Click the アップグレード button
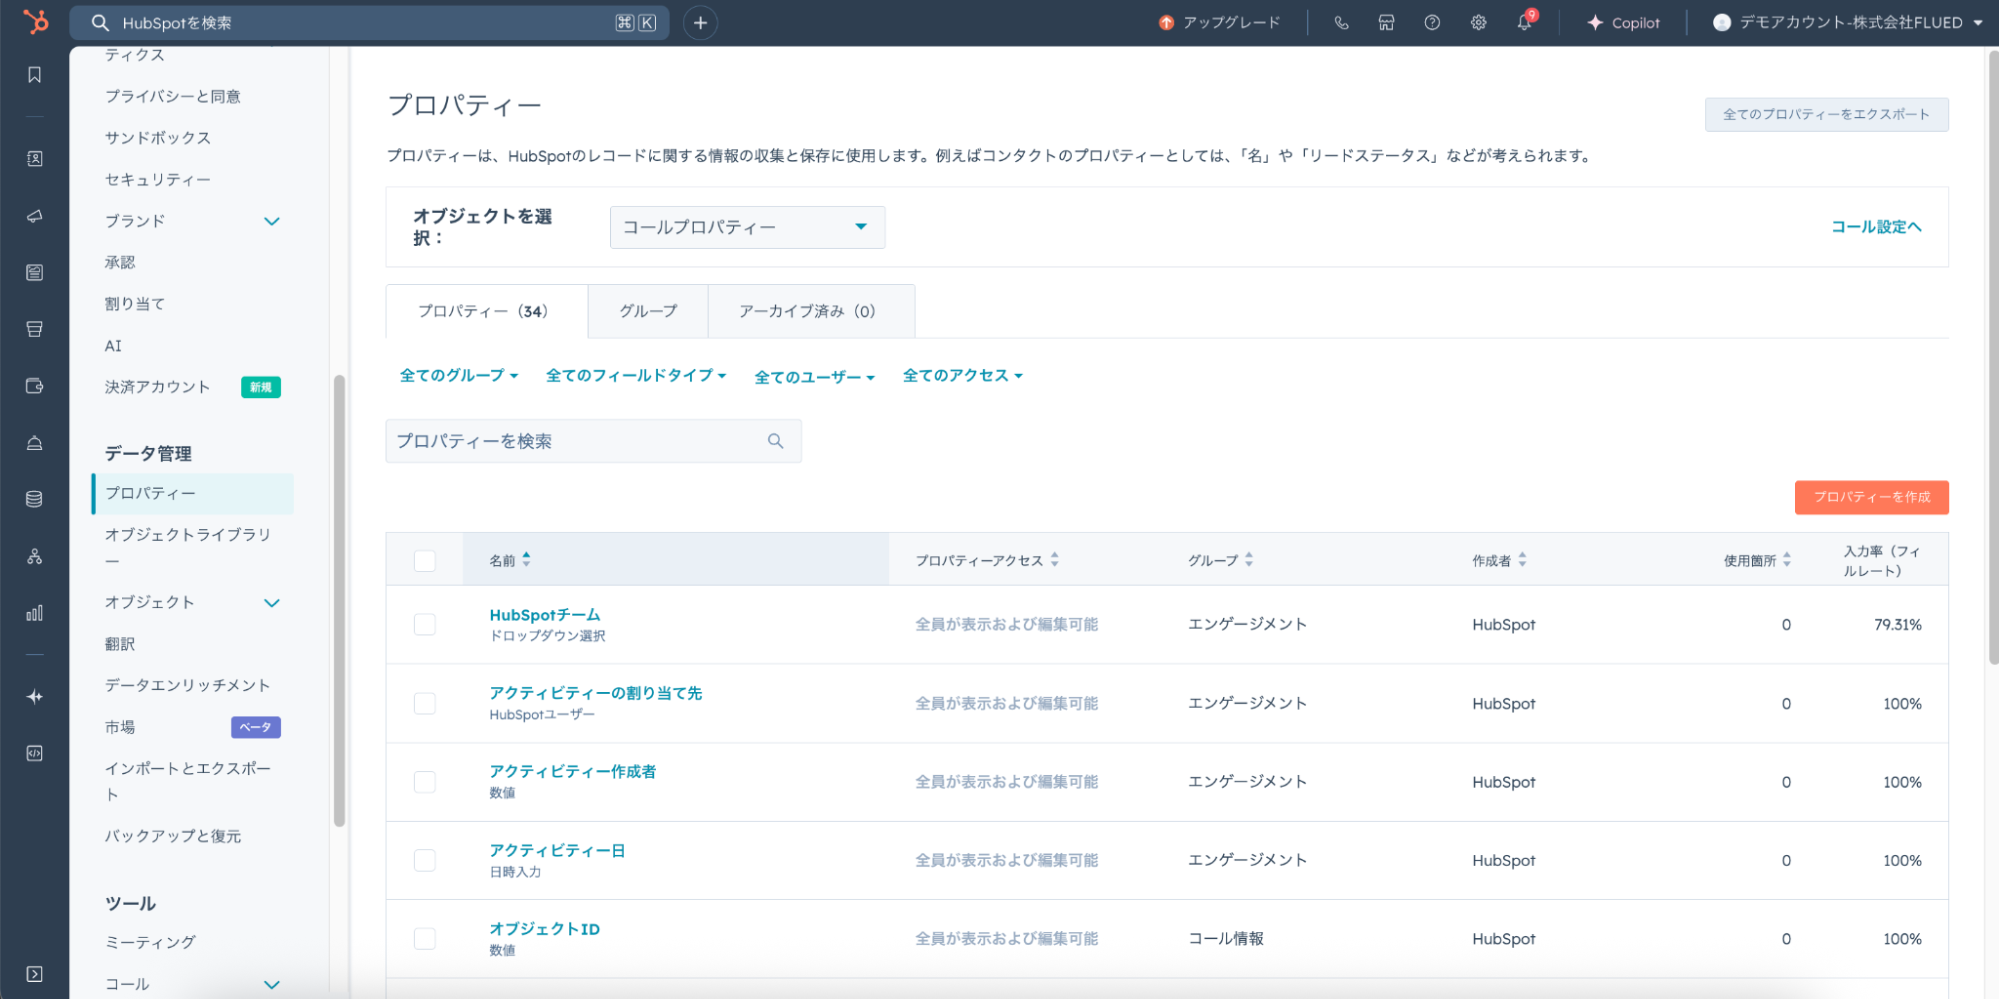Viewport: 1999px width, 1000px height. coord(1220,23)
